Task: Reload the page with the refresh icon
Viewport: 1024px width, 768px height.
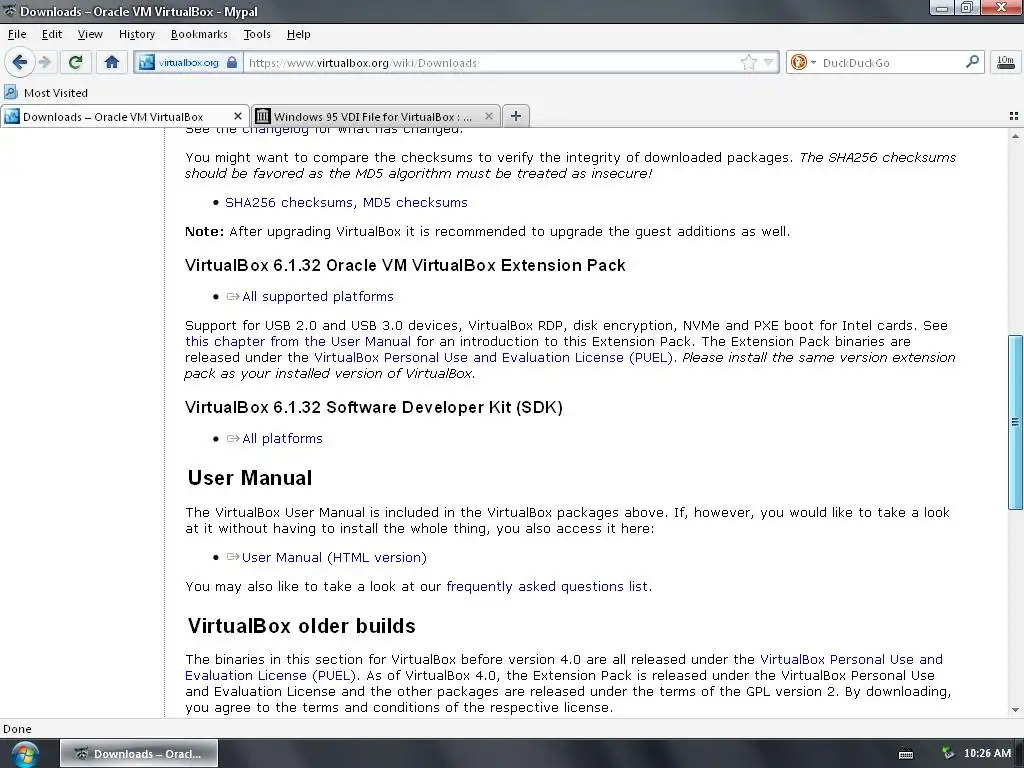Action: (x=75, y=62)
